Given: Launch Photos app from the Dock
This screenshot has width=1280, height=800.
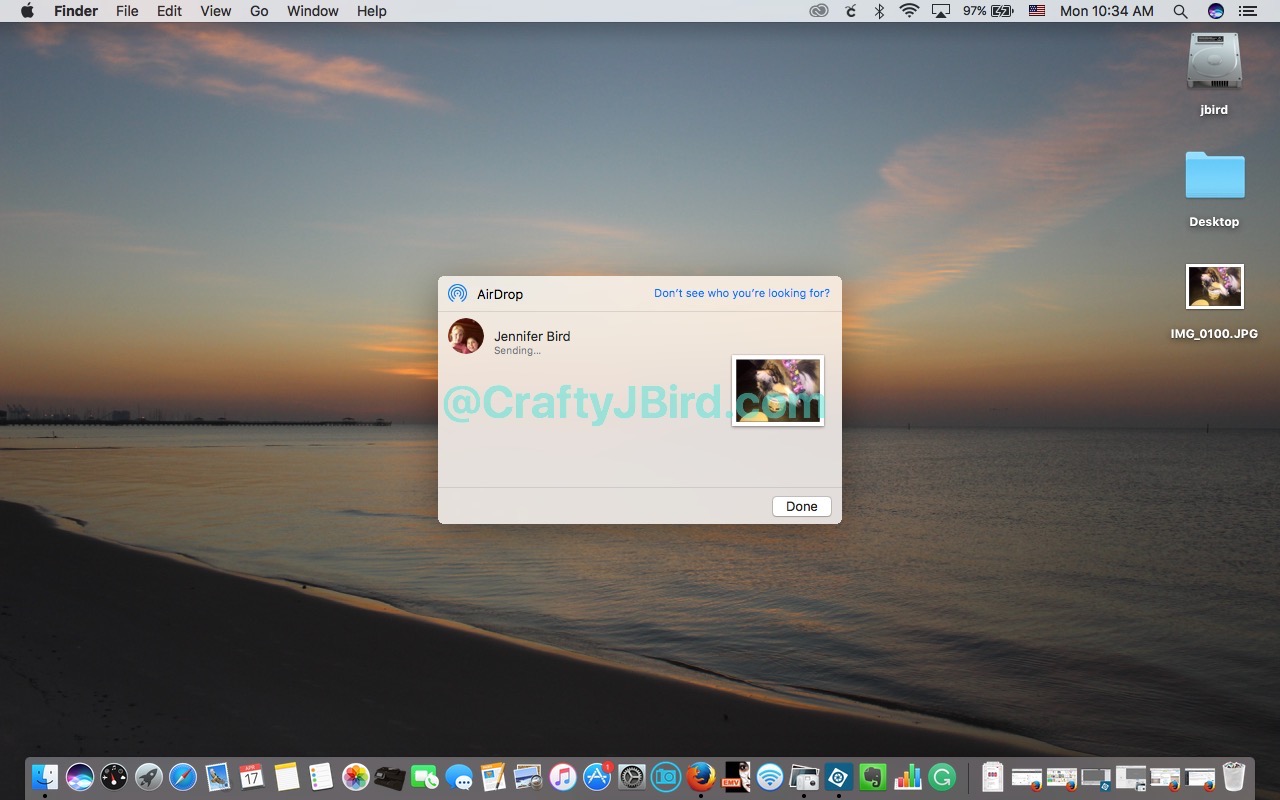Looking at the screenshot, I should (x=355, y=777).
